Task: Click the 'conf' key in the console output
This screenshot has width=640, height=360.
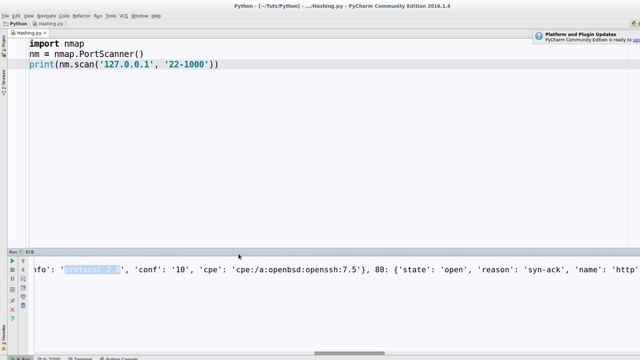Action: 148,269
